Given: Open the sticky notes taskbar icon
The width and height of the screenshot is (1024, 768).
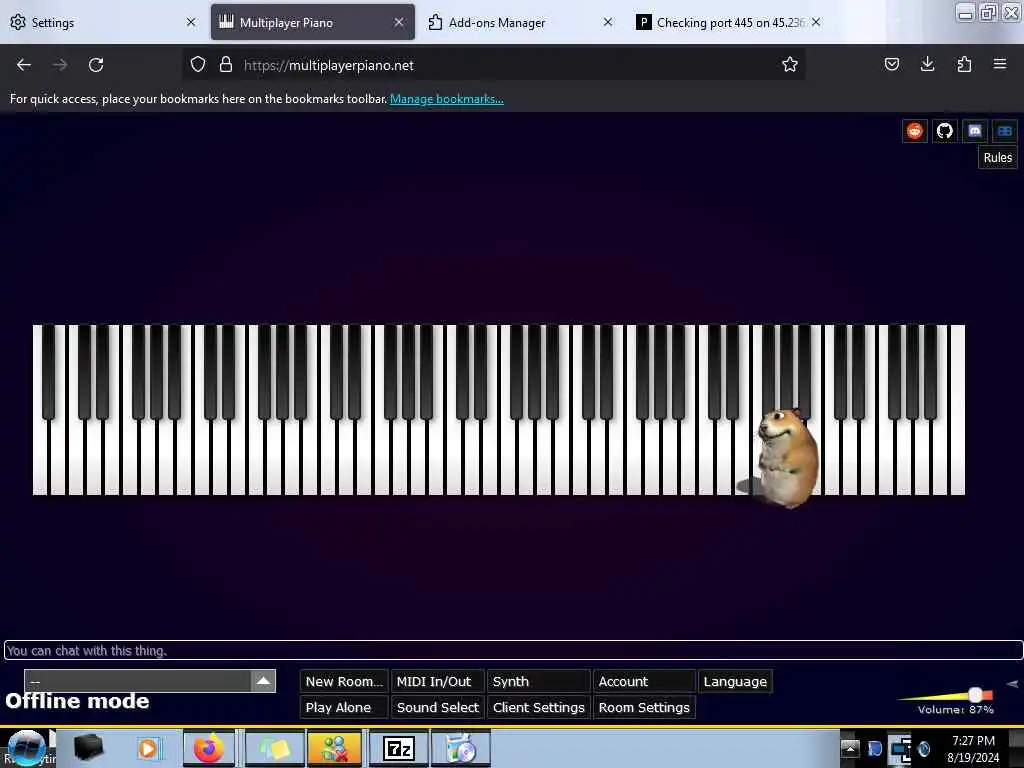Looking at the screenshot, I should tap(274, 748).
